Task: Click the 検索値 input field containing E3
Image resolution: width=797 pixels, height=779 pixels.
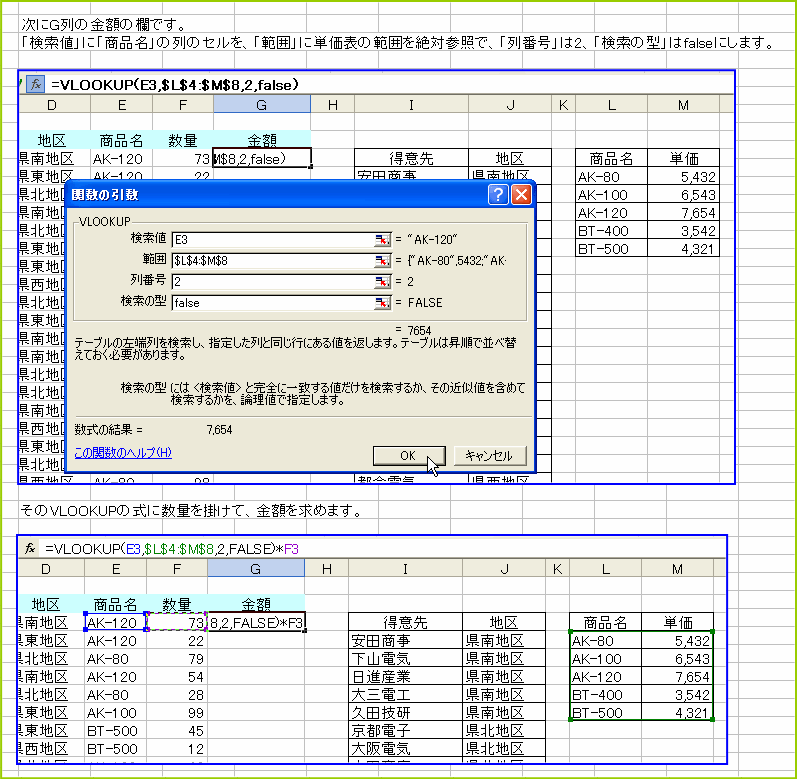Action: click(x=273, y=239)
